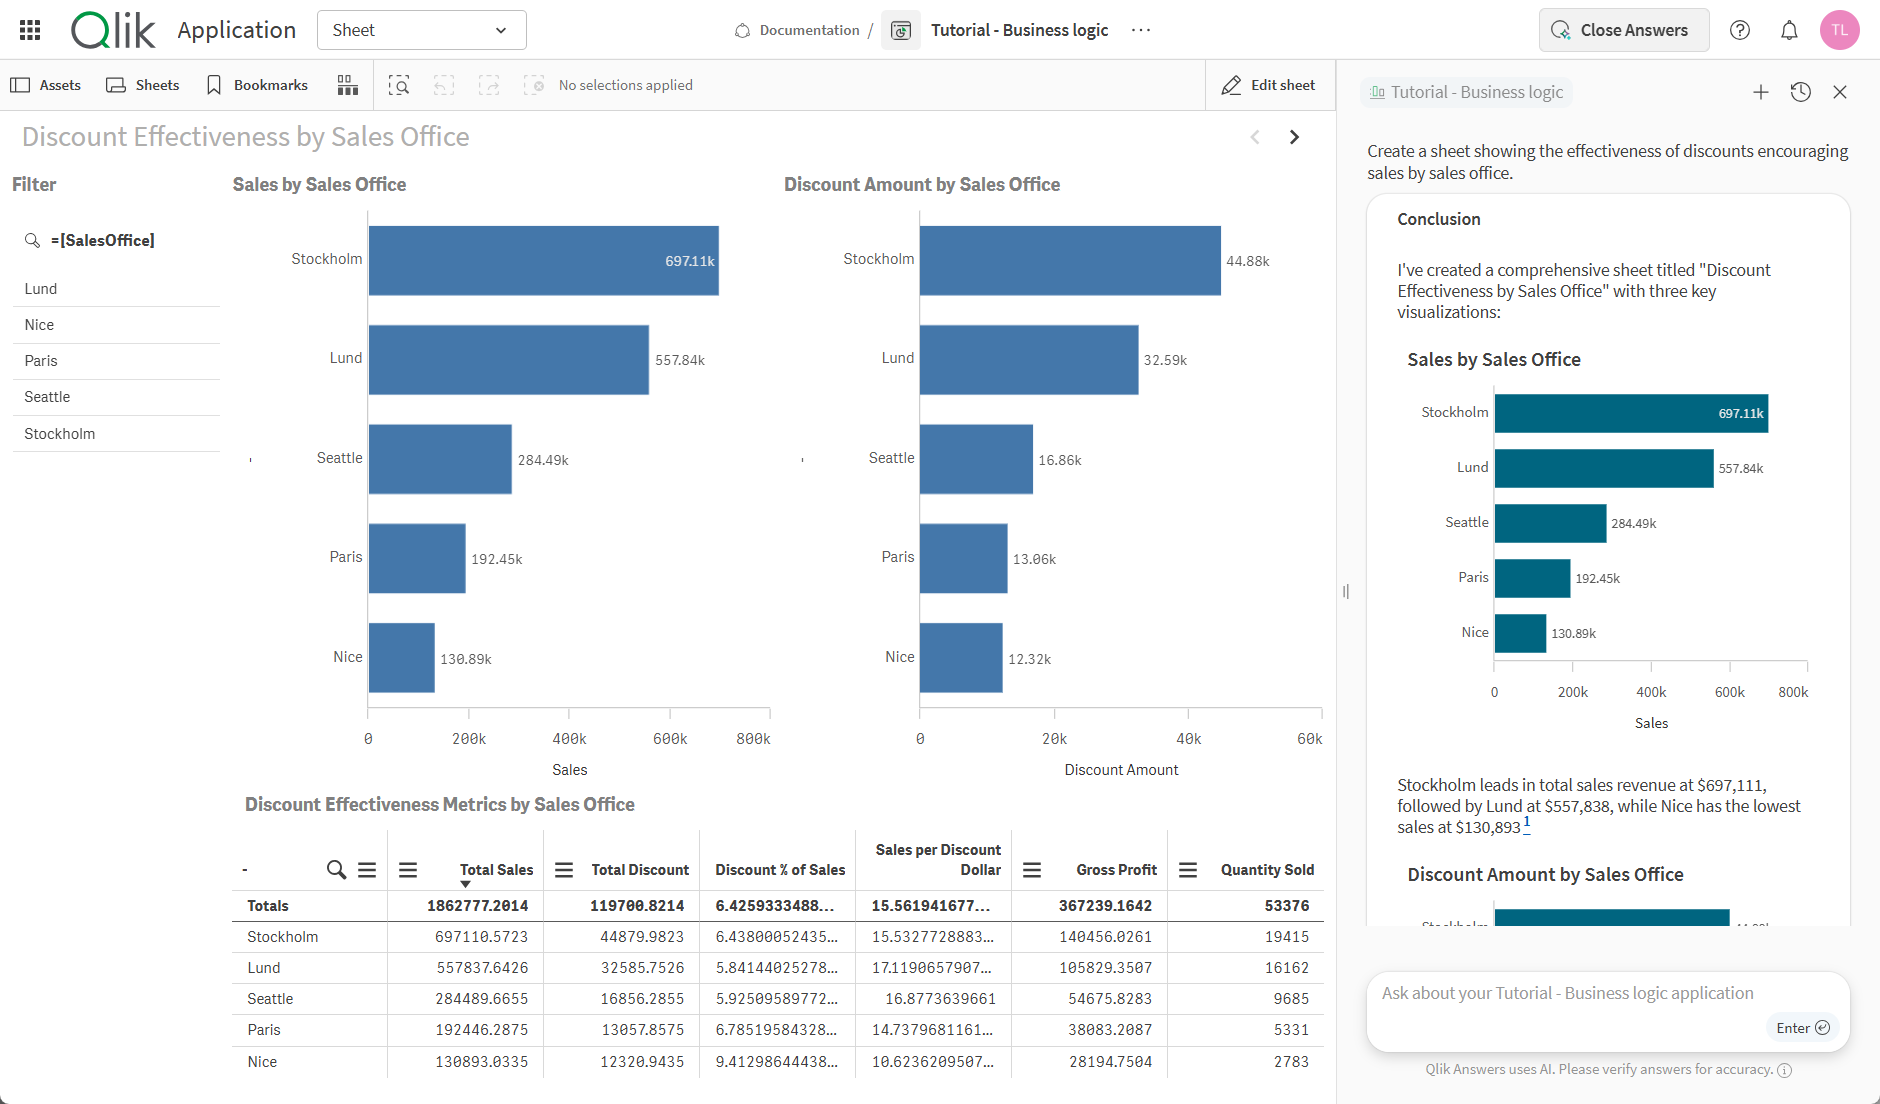1880x1104 pixels.
Task: Open the help question mark icon
Action: pos(1740,30)
